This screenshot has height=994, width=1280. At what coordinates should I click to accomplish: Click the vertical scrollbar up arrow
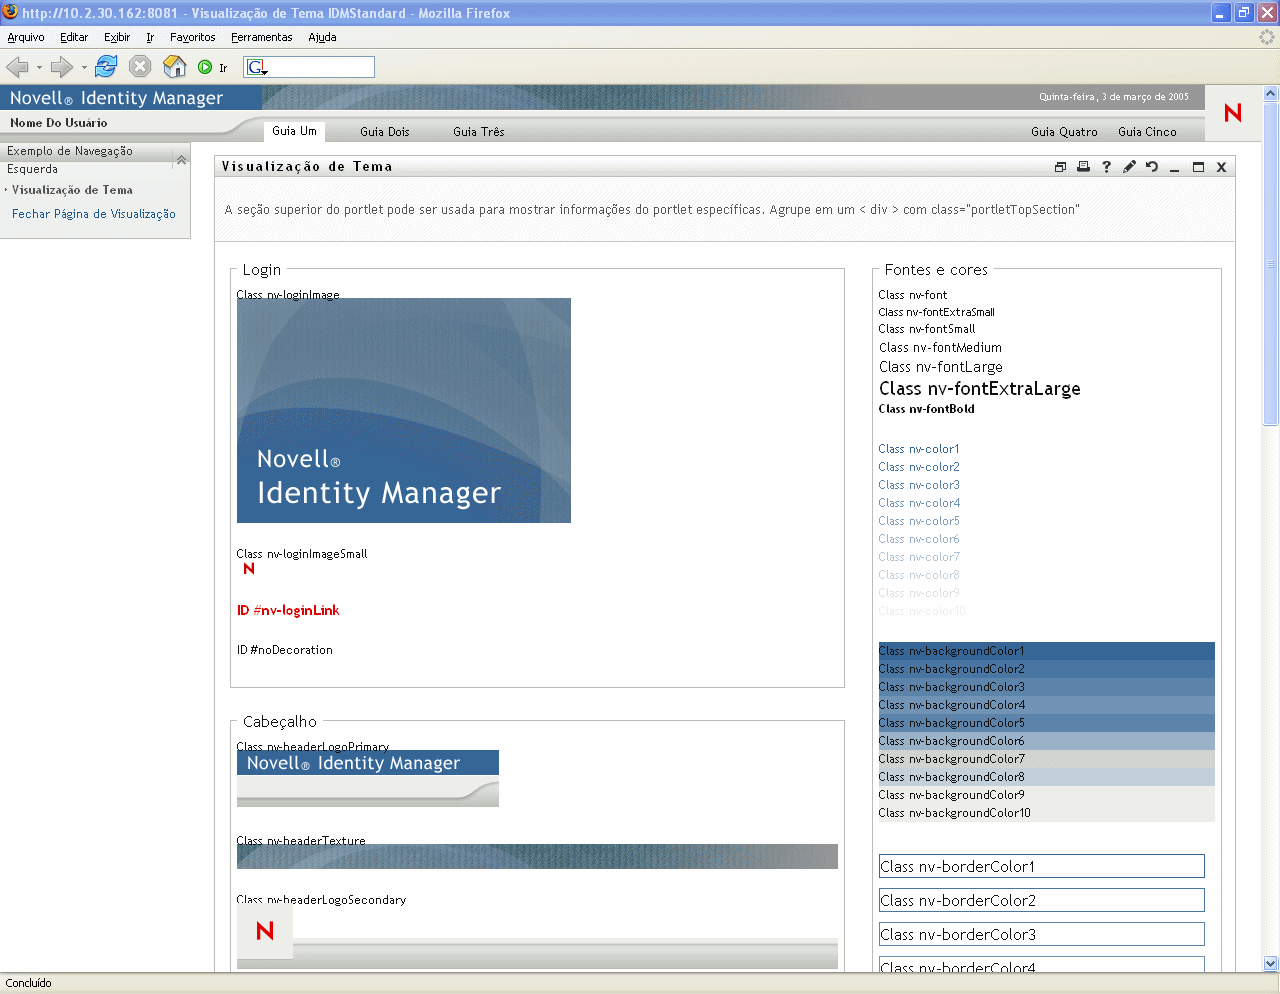pos(1271,94)
